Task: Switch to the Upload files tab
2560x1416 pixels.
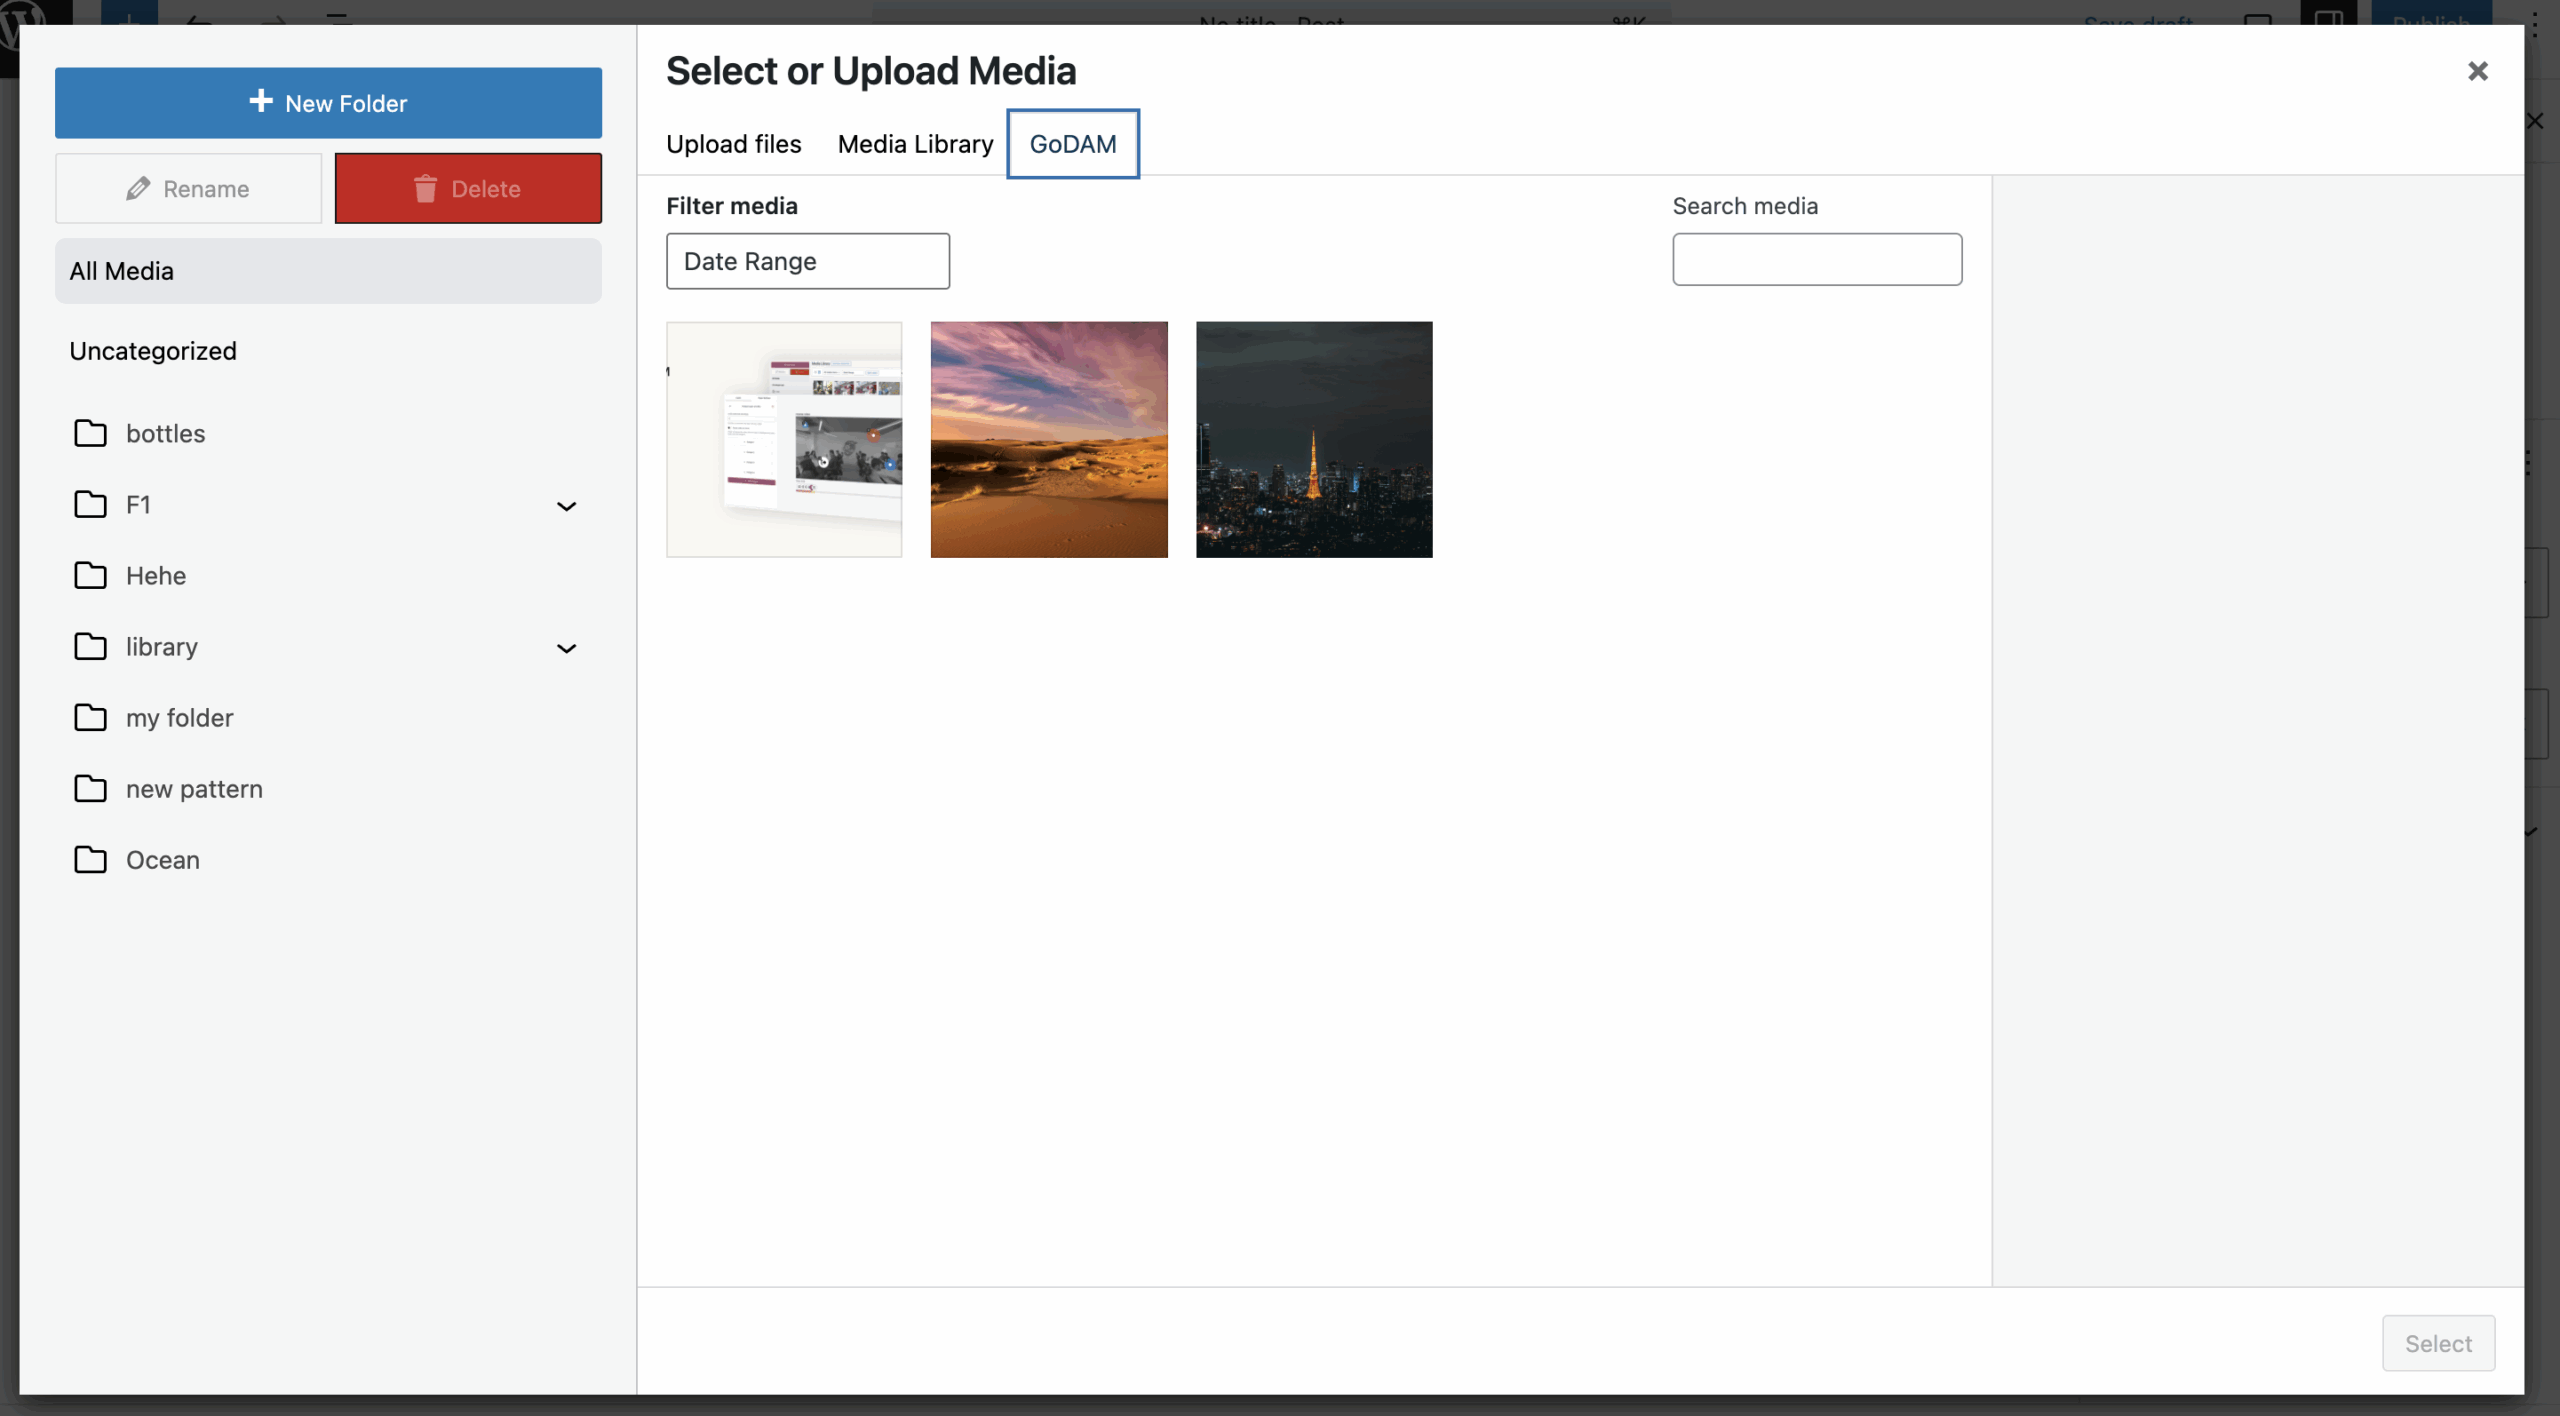Action: tap(733, 143)
